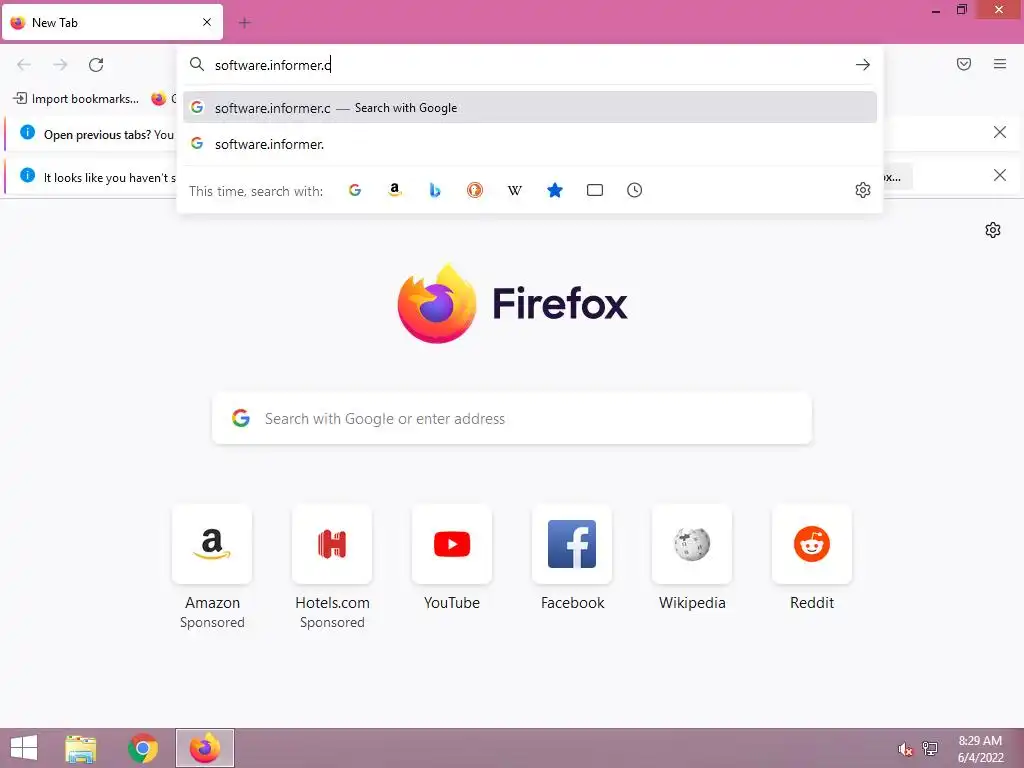This screenshot has height=768, width=1024.
Task: Click Import bookmarks in the bookmarks toolbar
Action: point(76,99)
